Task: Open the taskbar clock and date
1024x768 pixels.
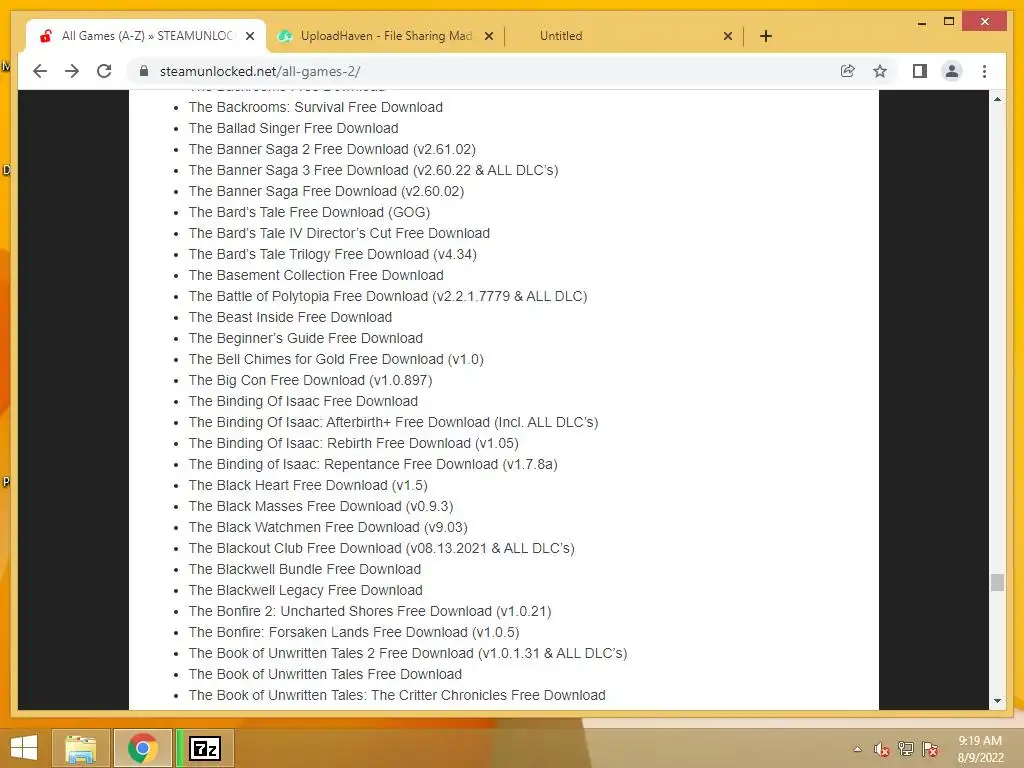Action: pyautogui.click(x=980, y=749)
